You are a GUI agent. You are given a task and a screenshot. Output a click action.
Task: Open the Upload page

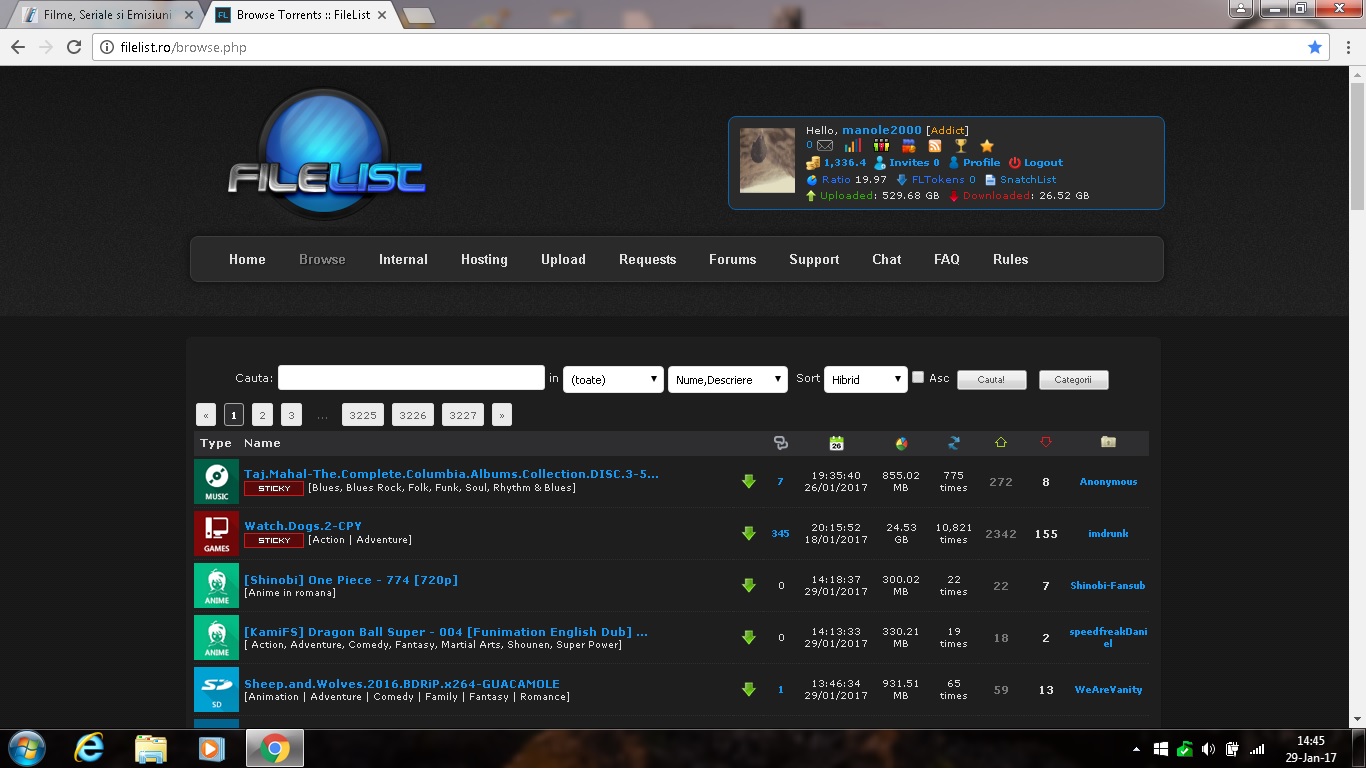tap(563, 259)
